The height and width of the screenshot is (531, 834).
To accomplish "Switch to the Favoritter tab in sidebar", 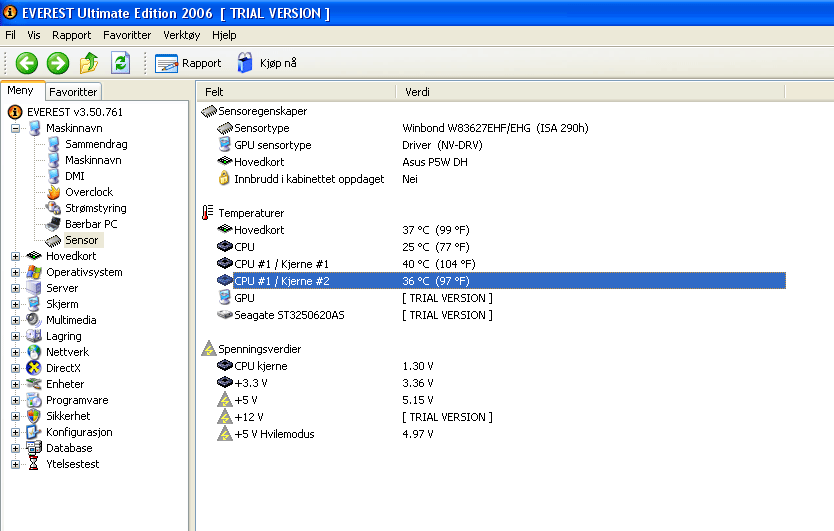I will [x=73, y=92].
